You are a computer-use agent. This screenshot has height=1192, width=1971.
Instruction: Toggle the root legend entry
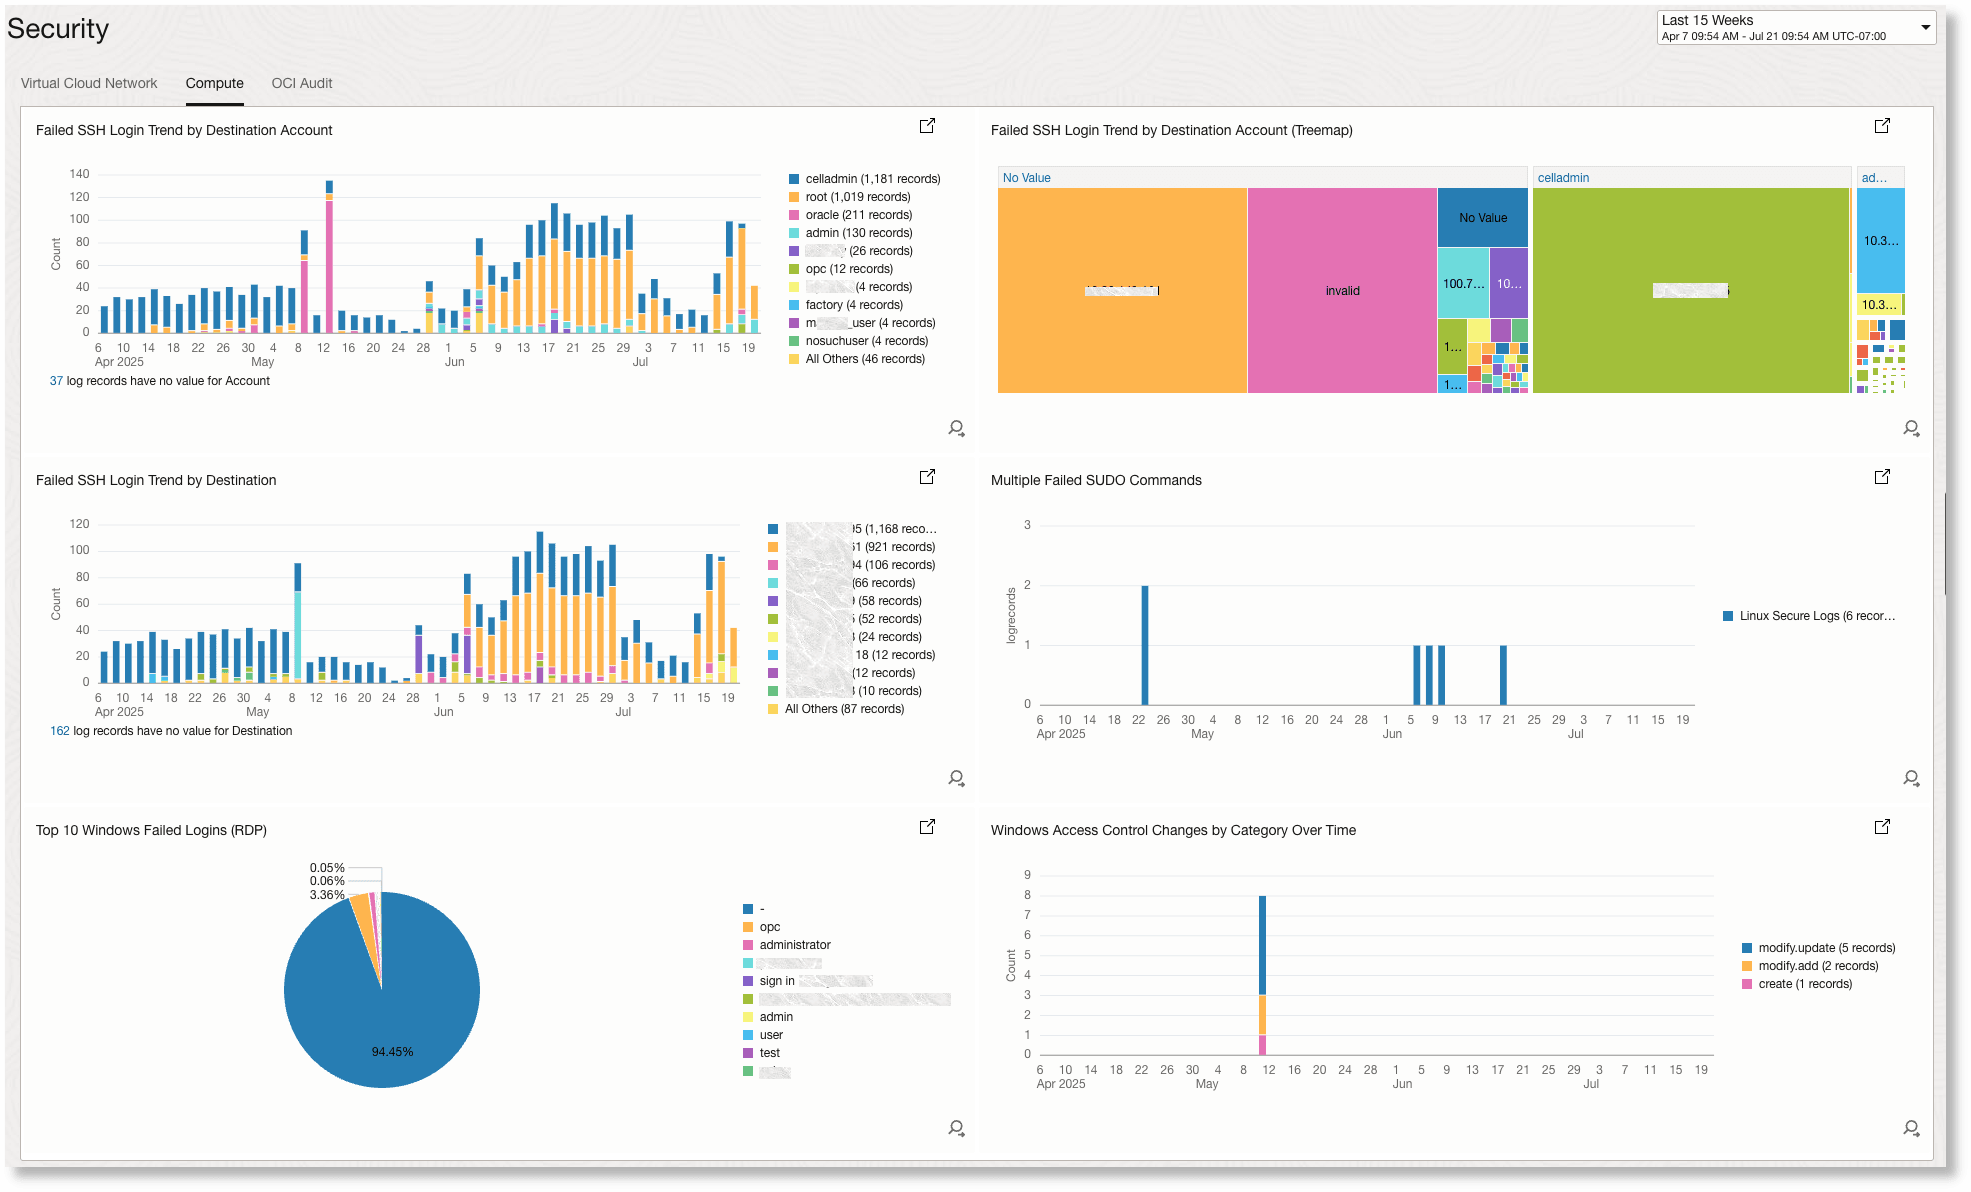[857, 197]
